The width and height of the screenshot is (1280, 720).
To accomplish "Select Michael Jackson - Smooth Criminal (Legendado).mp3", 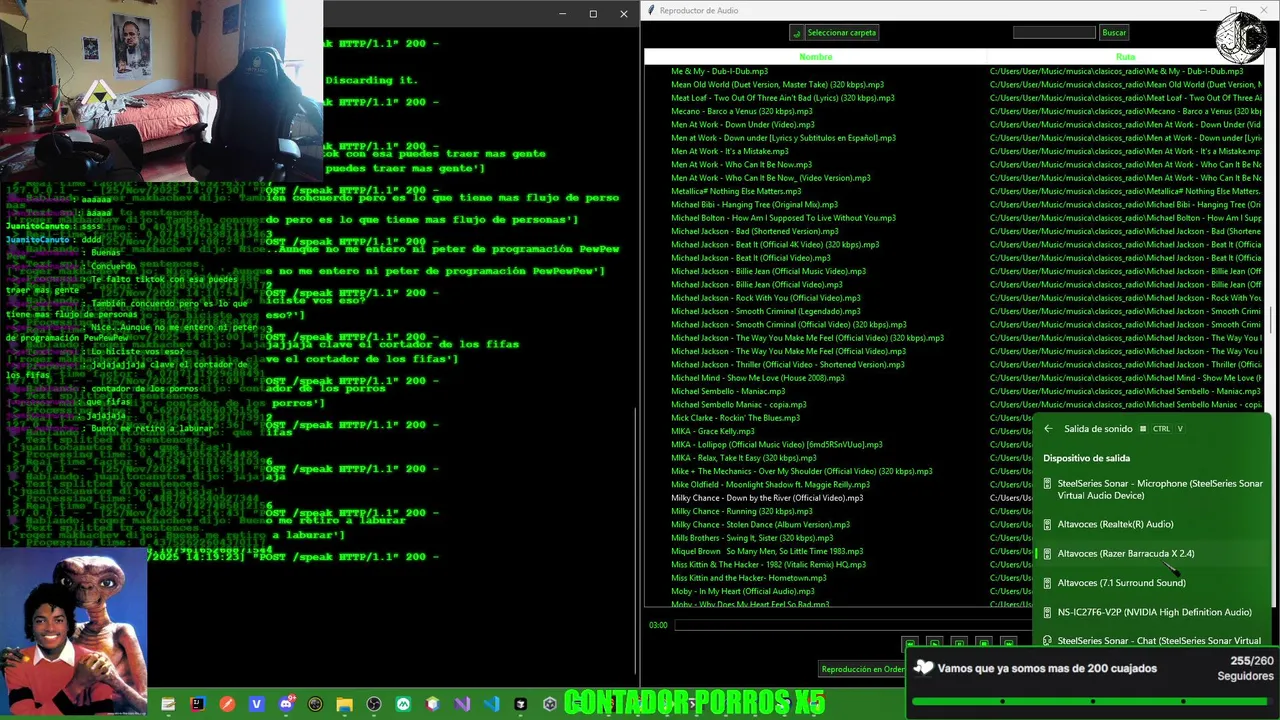I will click(x=766, y=311).
